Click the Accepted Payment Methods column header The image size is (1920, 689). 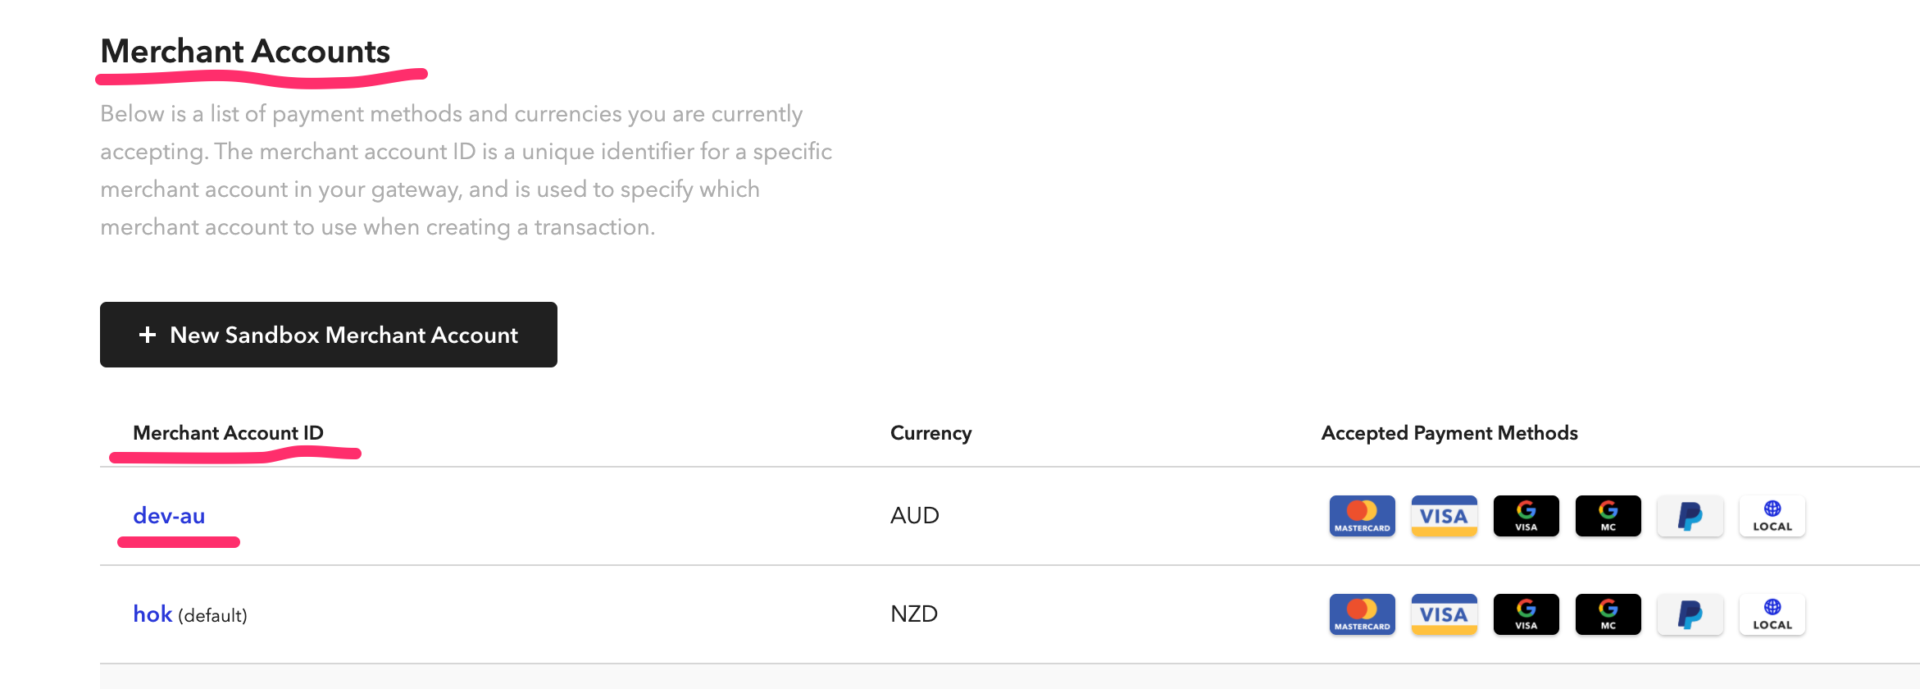pos(1449,433)
